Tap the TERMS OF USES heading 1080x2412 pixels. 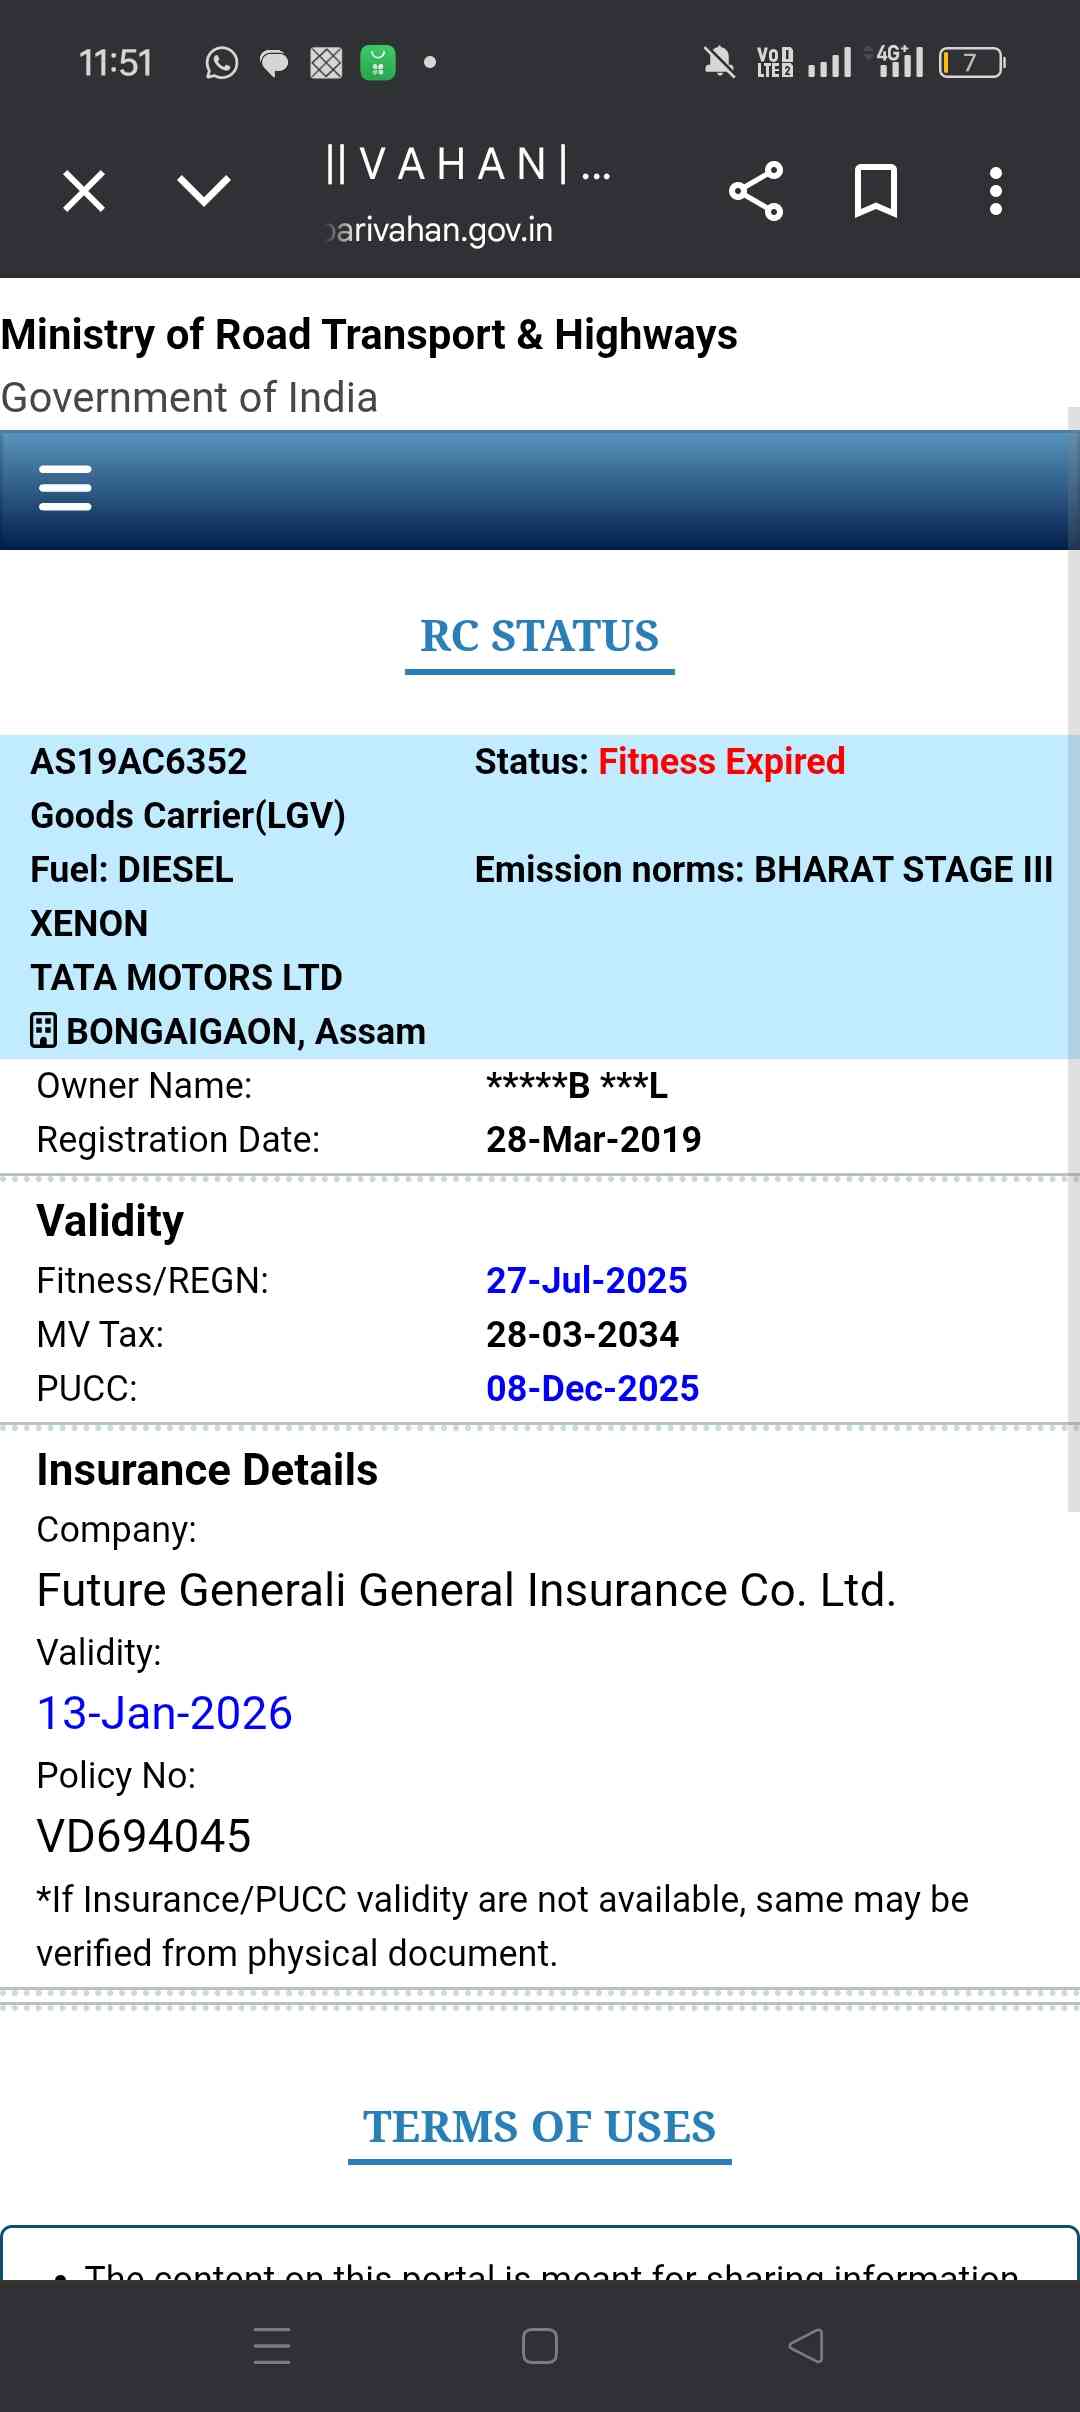pyautogui.click(x=539, y=2127)
